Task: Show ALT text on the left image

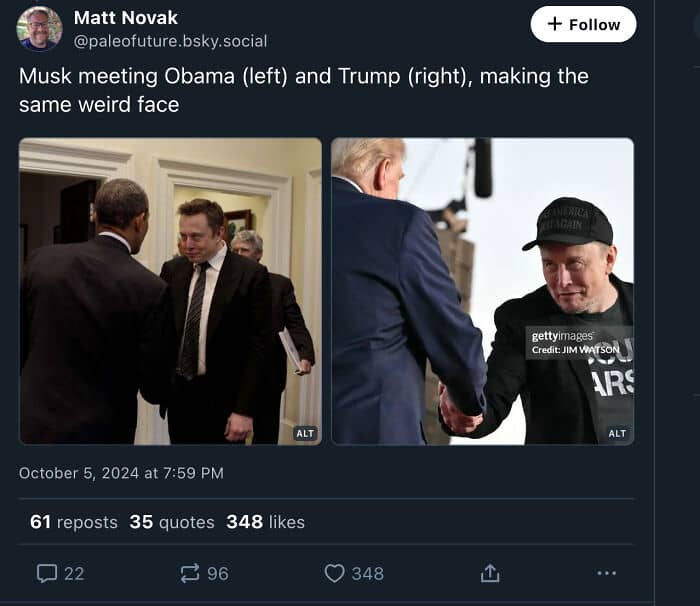Action: [x=305, y=433]
